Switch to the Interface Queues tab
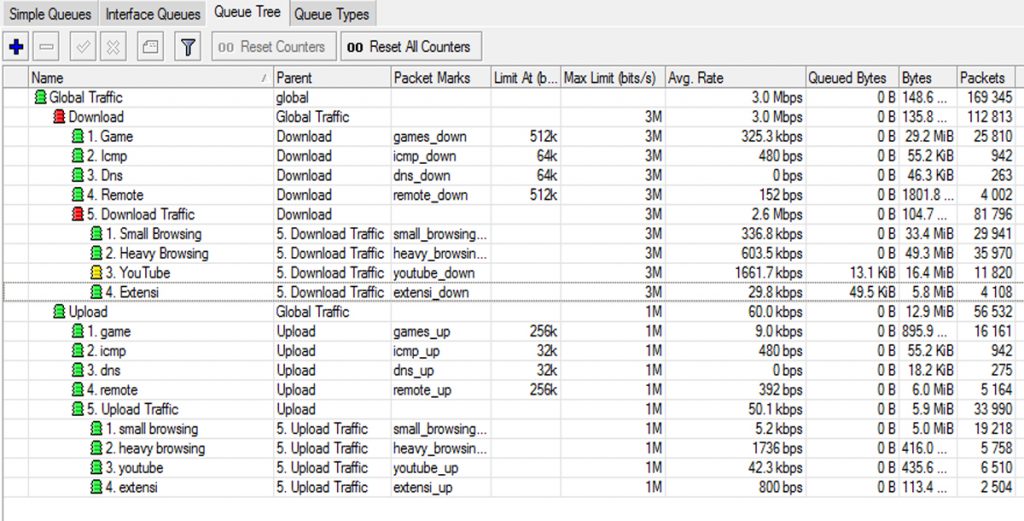 [153, 14]
